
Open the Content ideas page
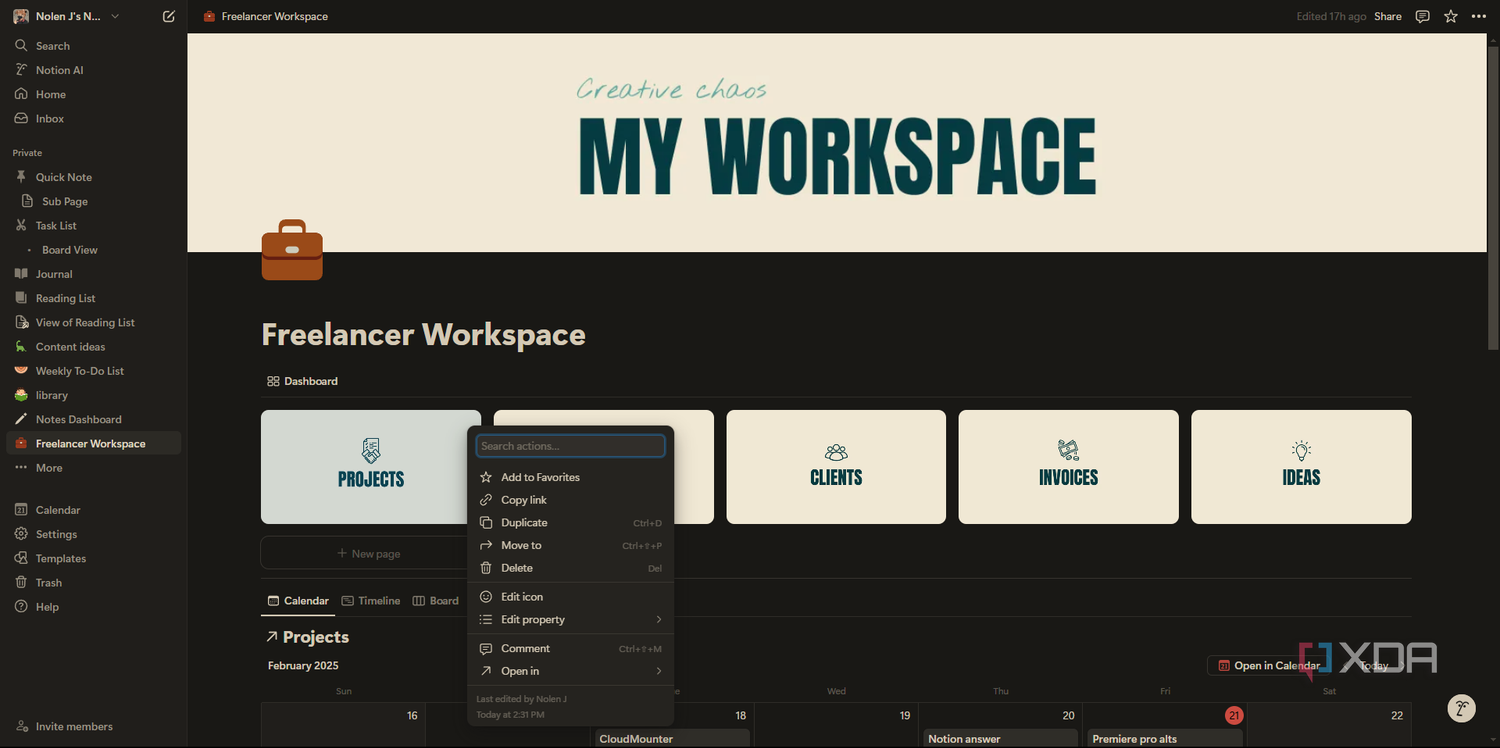94,347
